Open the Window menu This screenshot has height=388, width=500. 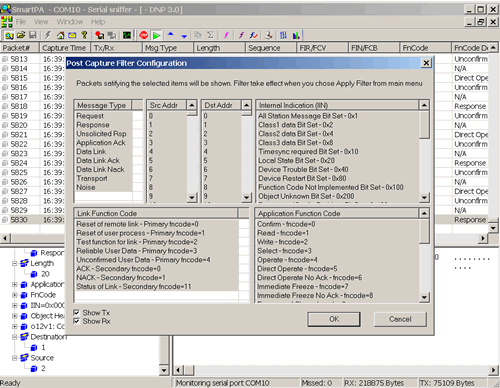point(70,22)
